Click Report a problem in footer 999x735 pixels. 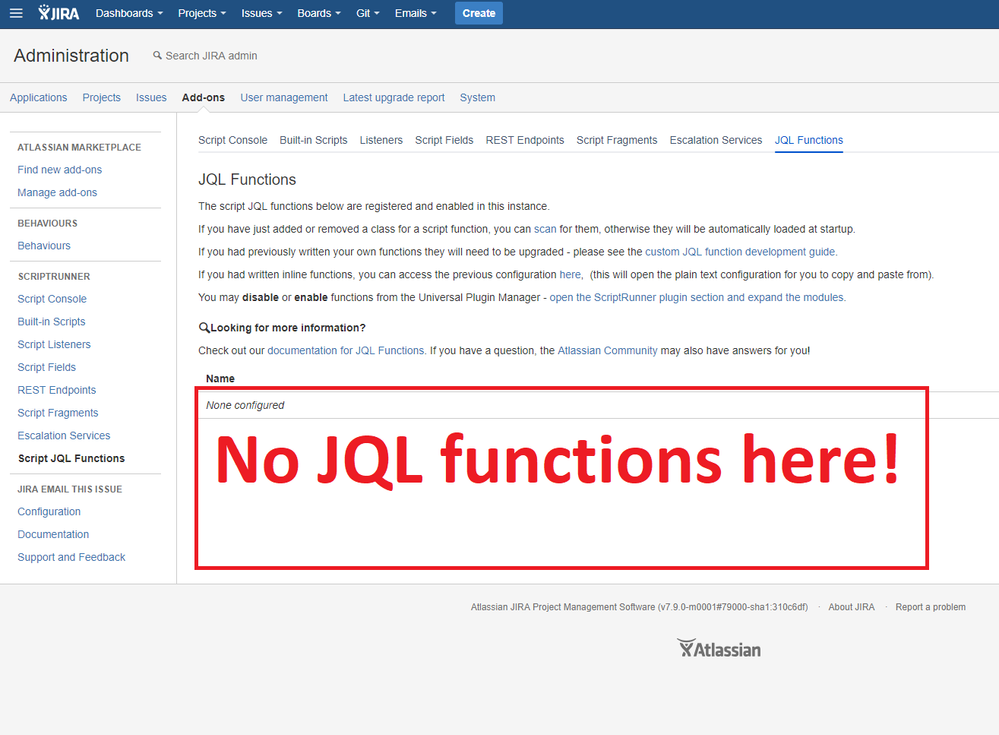[x=930, y=607]
